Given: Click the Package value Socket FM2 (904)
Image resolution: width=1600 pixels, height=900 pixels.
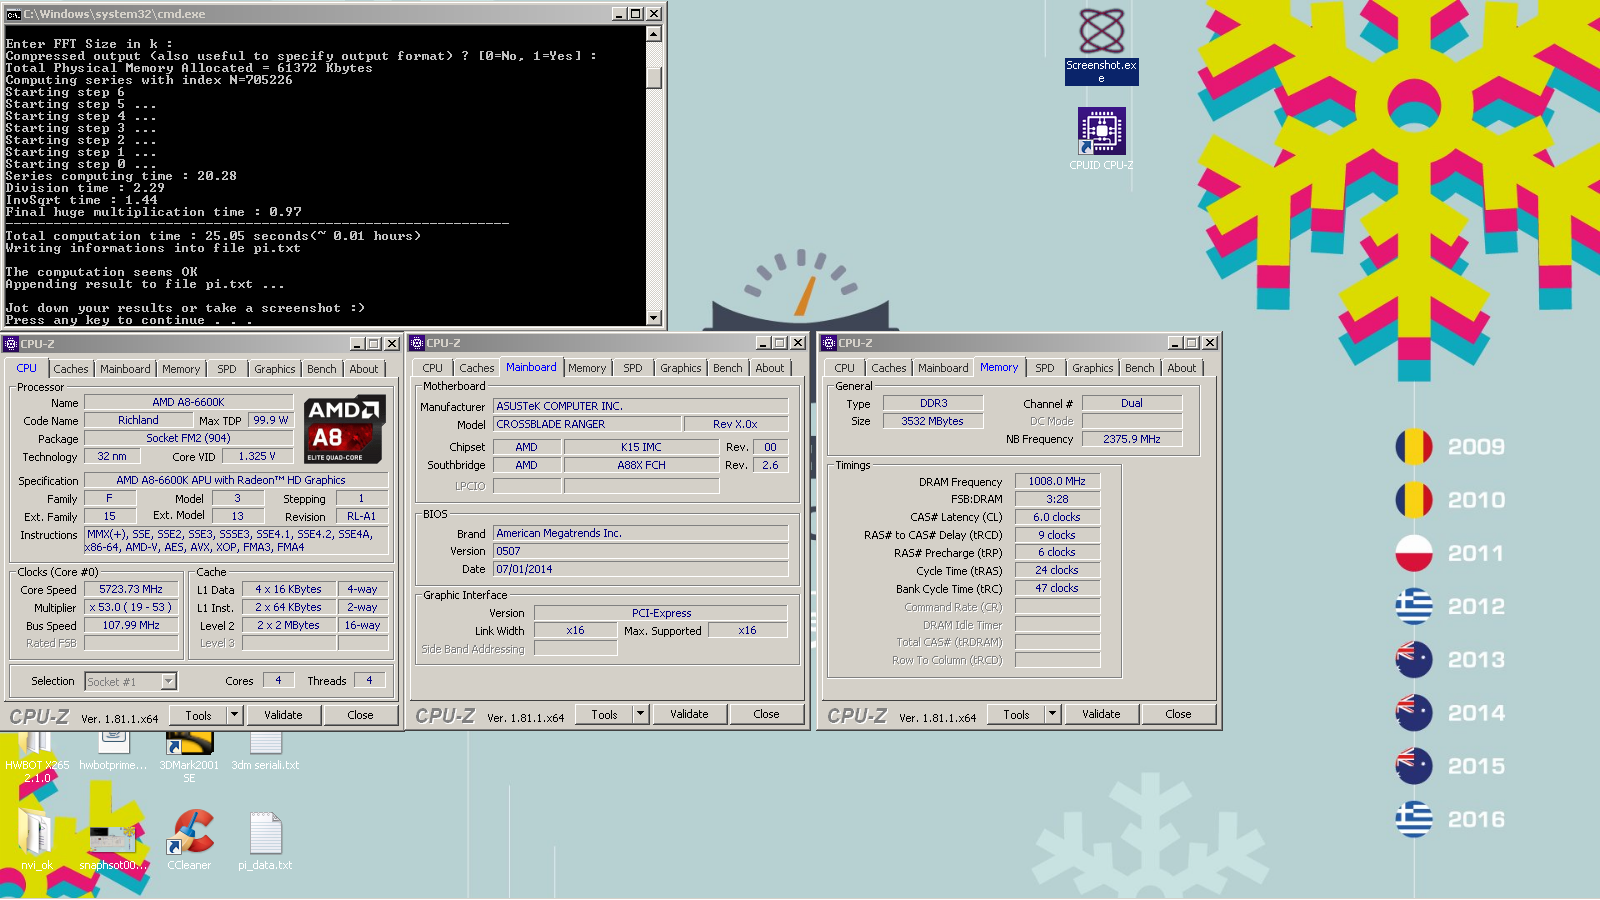Looking at the screenshot, I should tap(188, 438).
